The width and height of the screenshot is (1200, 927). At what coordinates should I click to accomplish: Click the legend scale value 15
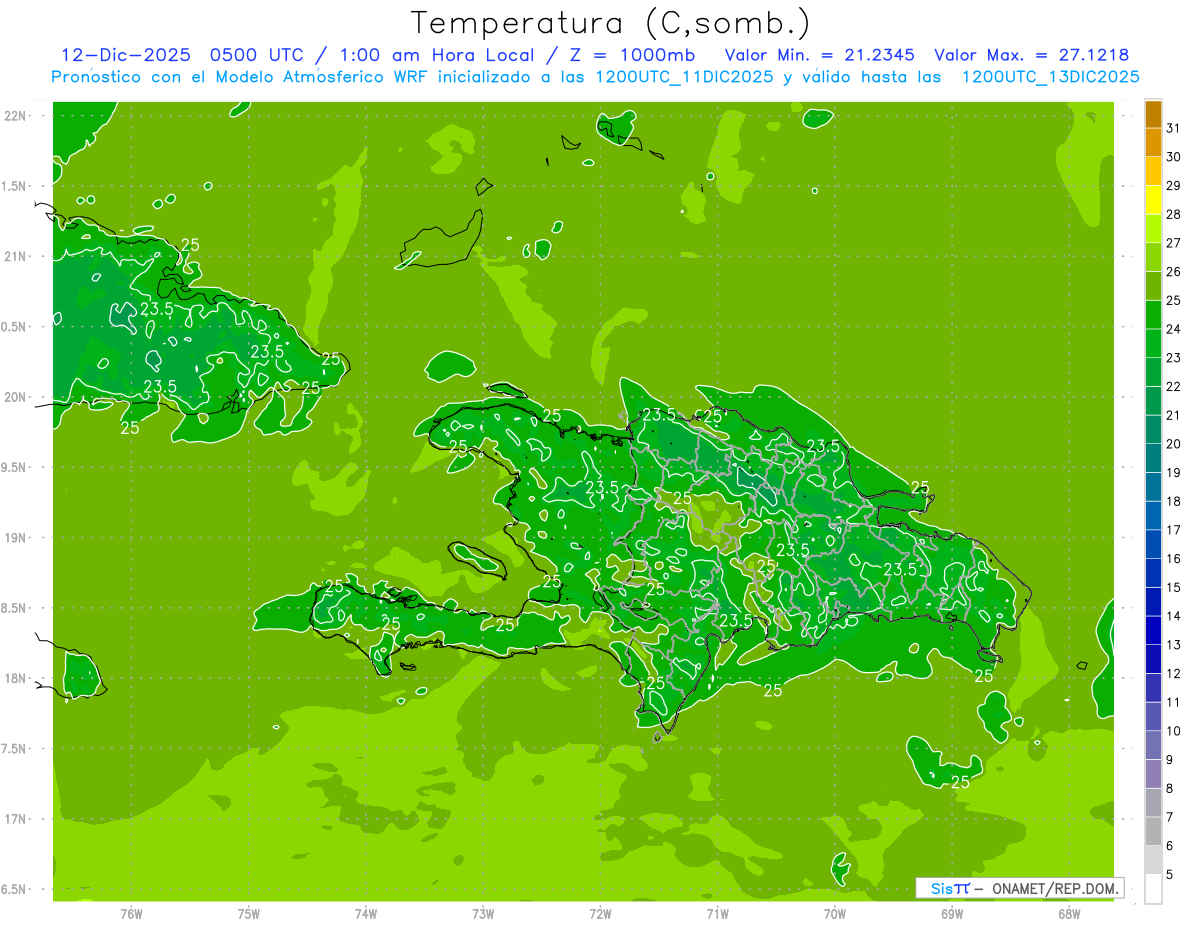pyautogui.click(x=1174, y=587)
